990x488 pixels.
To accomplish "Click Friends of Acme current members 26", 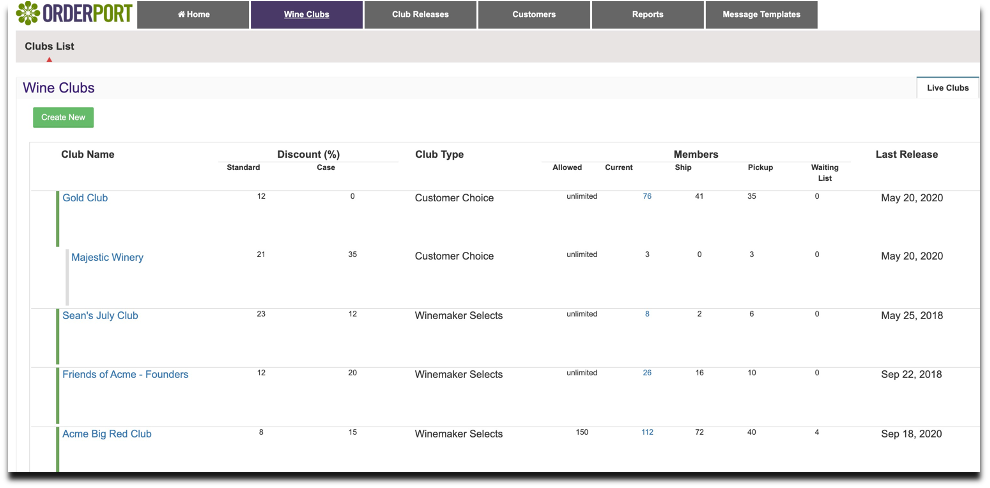I will coord(647,372).
